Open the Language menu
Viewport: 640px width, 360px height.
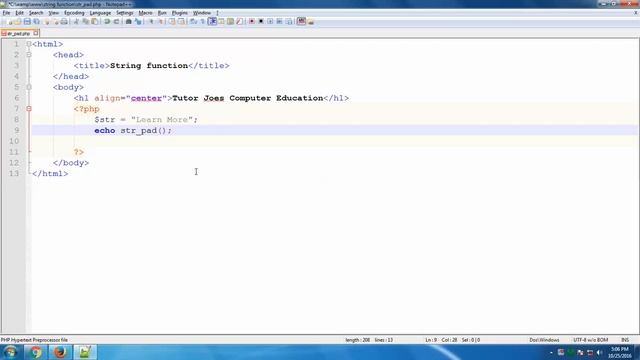point(100,13)
